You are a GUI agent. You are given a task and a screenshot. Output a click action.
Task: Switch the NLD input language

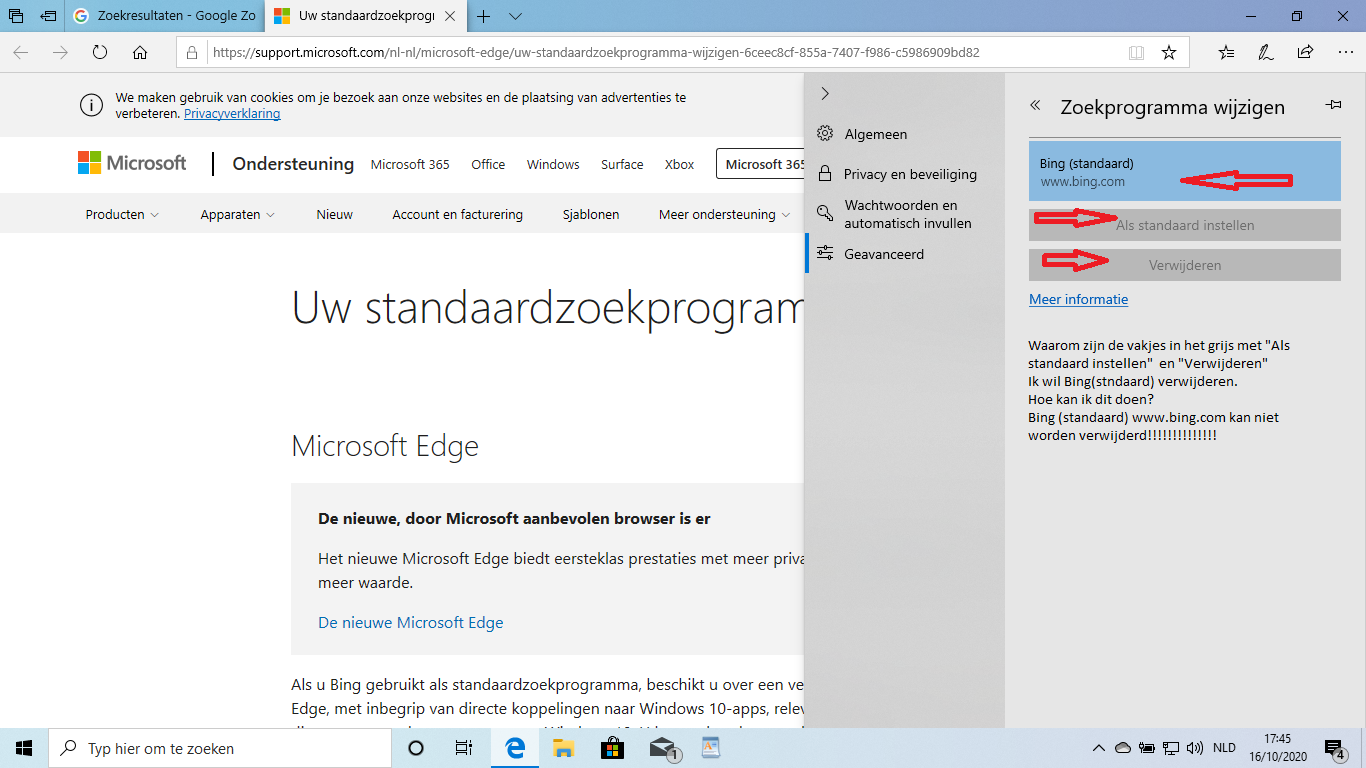tap(1224, 748)
